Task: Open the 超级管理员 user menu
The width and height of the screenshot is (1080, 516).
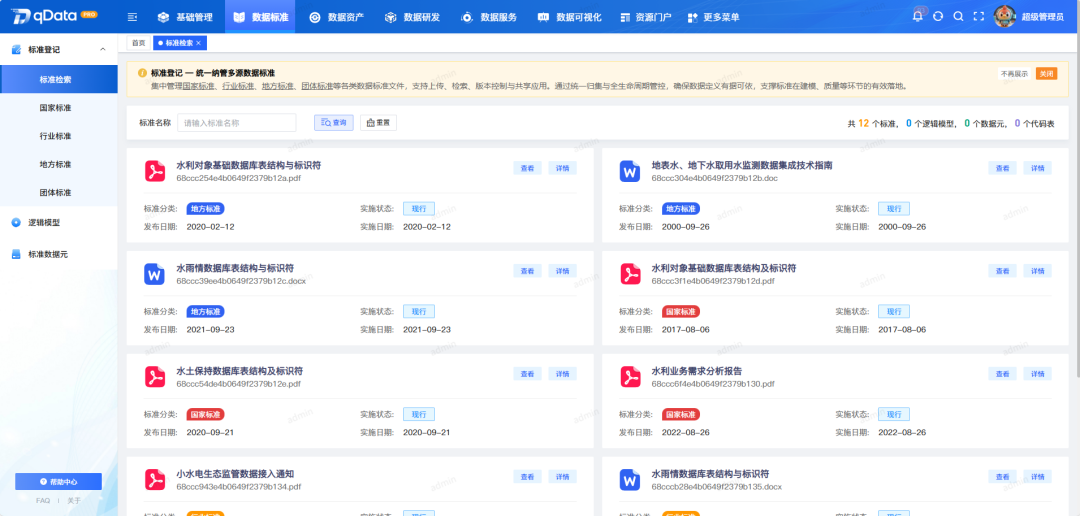Action: [1042, 17]
